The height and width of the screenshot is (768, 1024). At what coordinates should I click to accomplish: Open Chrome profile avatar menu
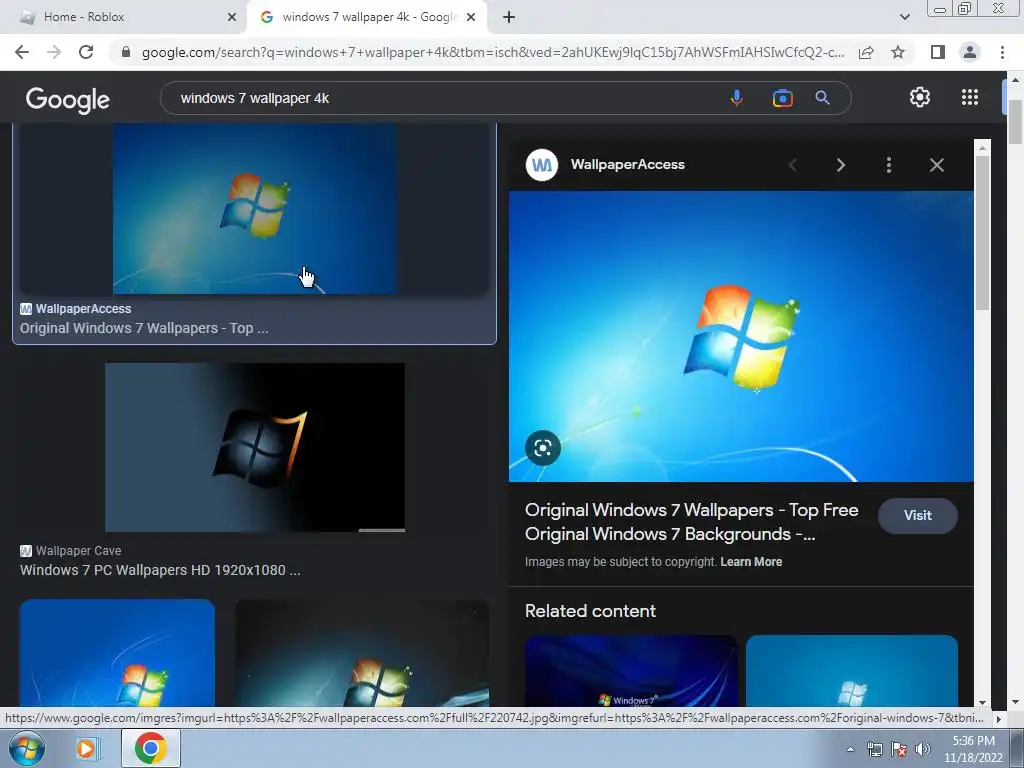click(970, 52)
